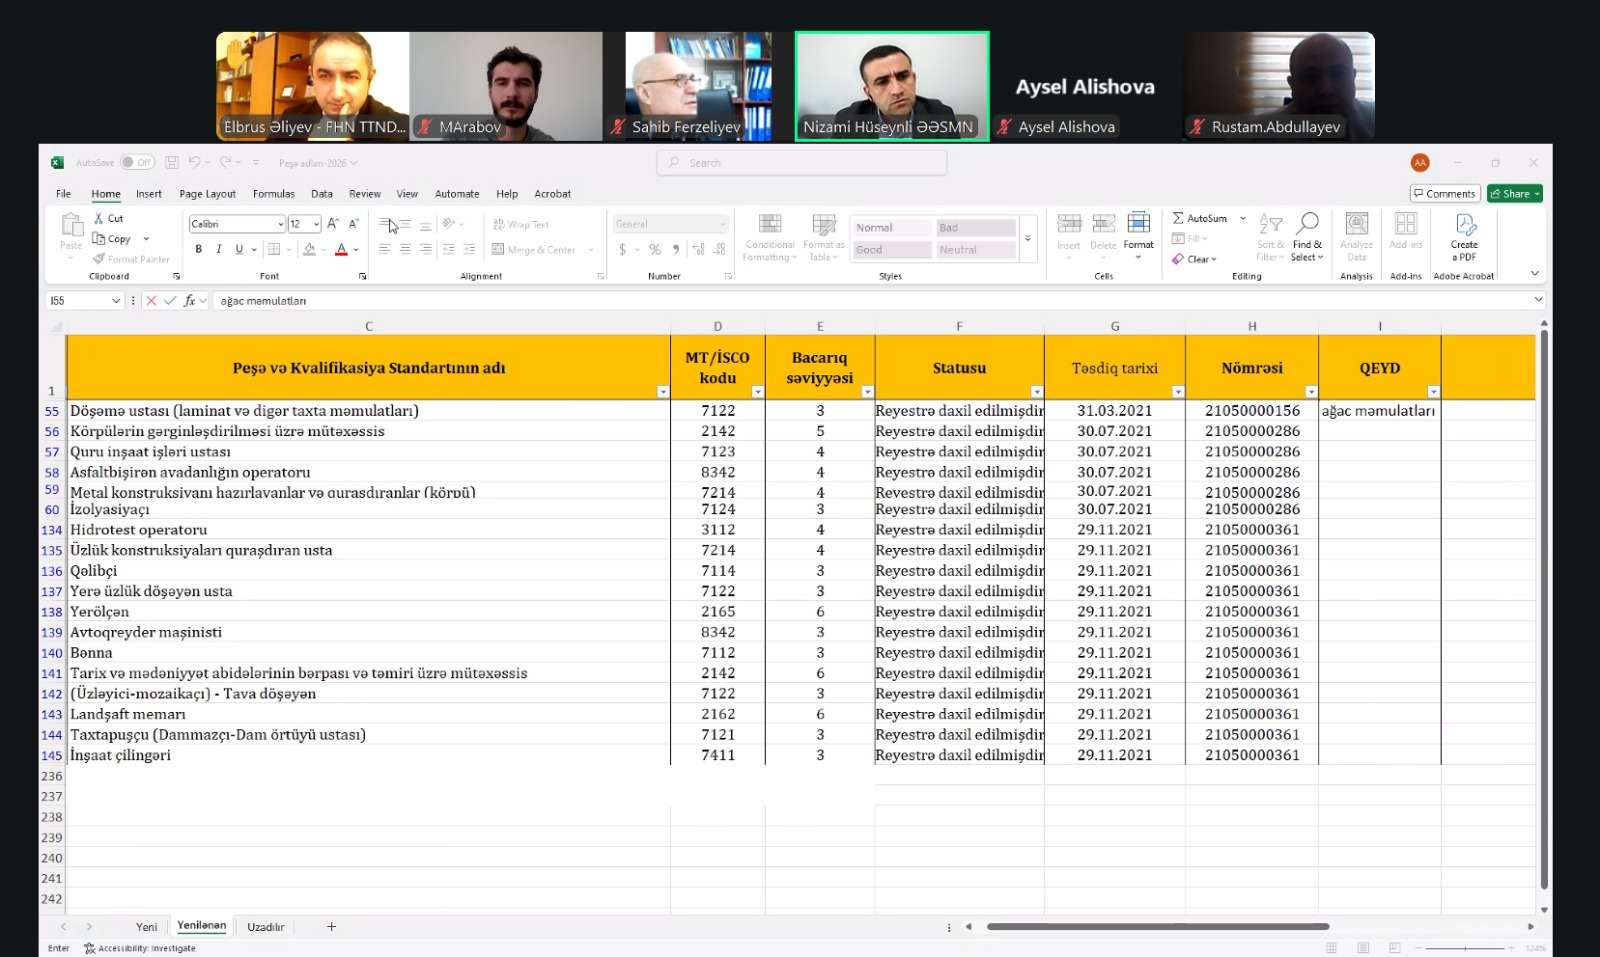Open the Comments button
Screen dimensions: 1600x957
tap(1444, 194)
